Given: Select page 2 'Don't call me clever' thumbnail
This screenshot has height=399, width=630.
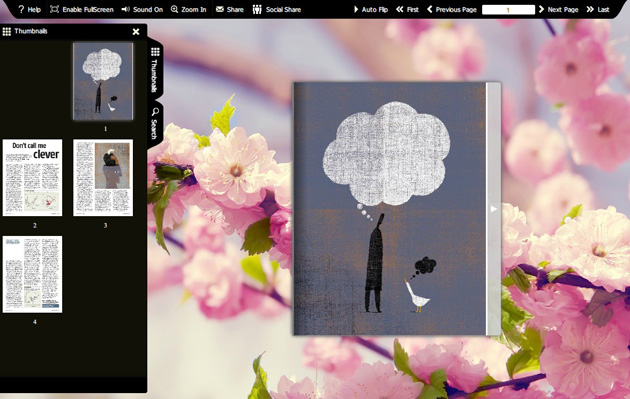Looking at the screenshot, I should 33,178.
